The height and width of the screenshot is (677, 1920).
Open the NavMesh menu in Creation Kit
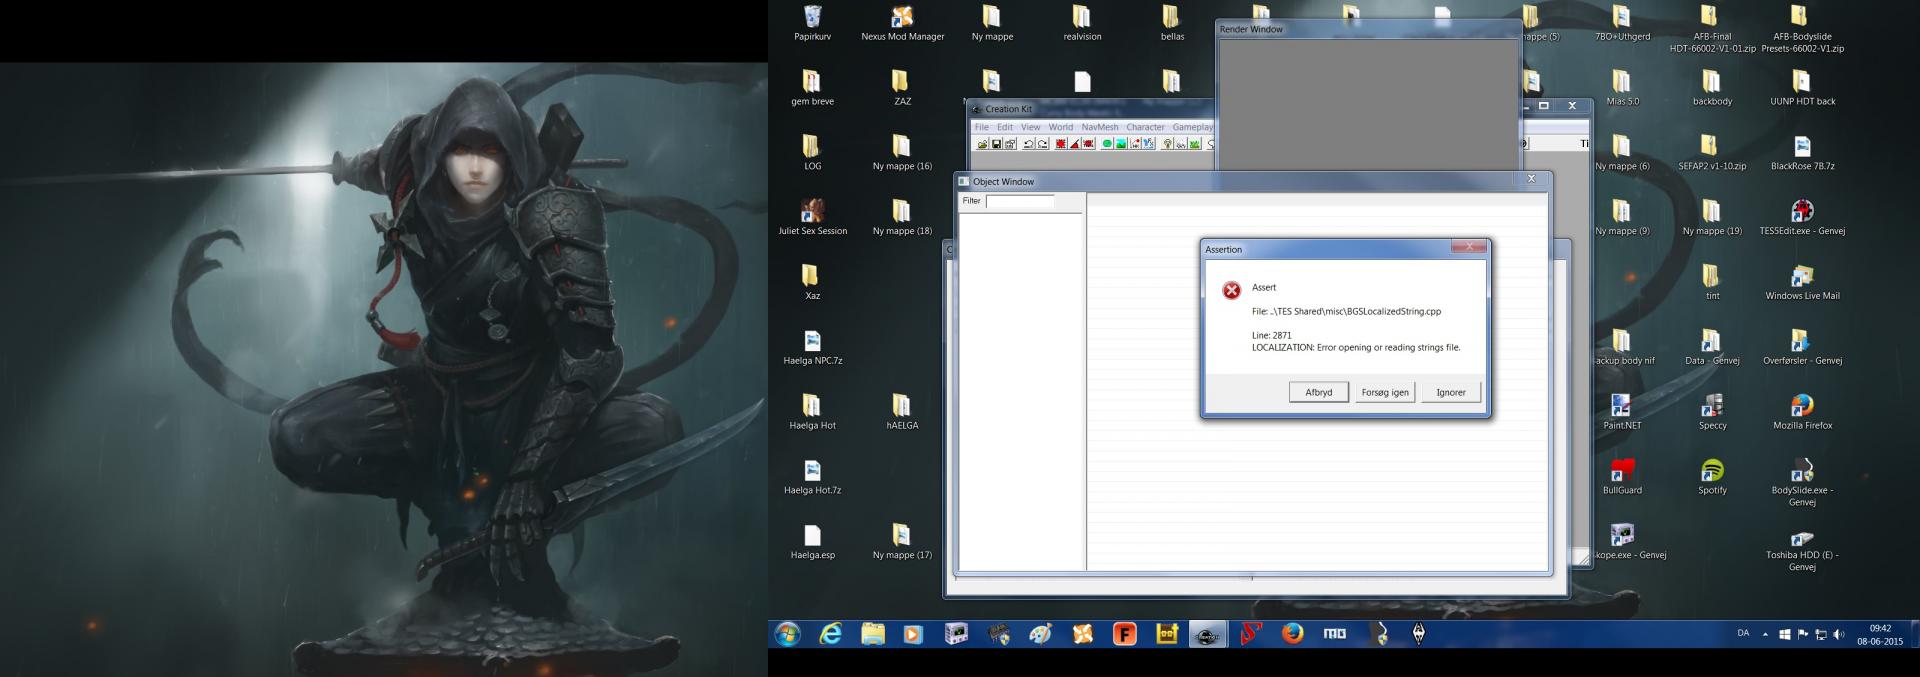(1100, 127)
